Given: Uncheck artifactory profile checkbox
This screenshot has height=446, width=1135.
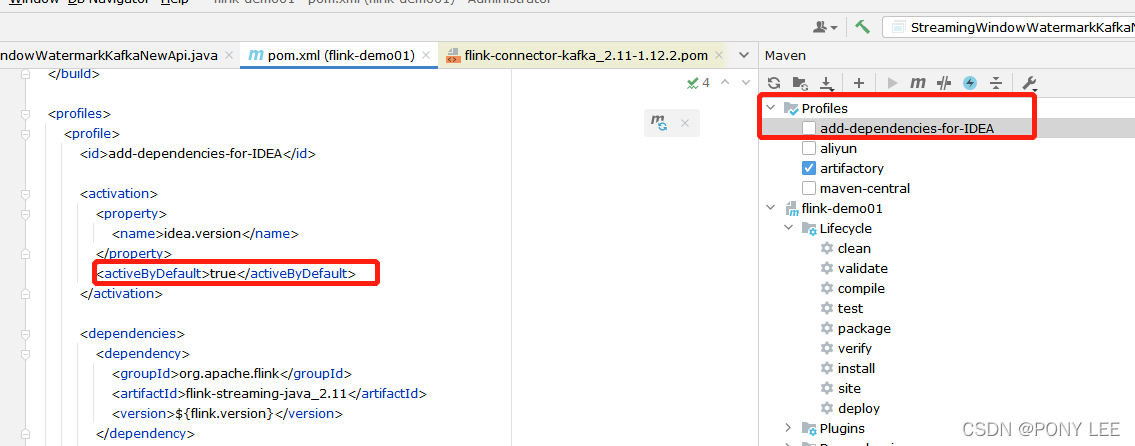Looking at the screenshot, I should click(x=809, y=168).
